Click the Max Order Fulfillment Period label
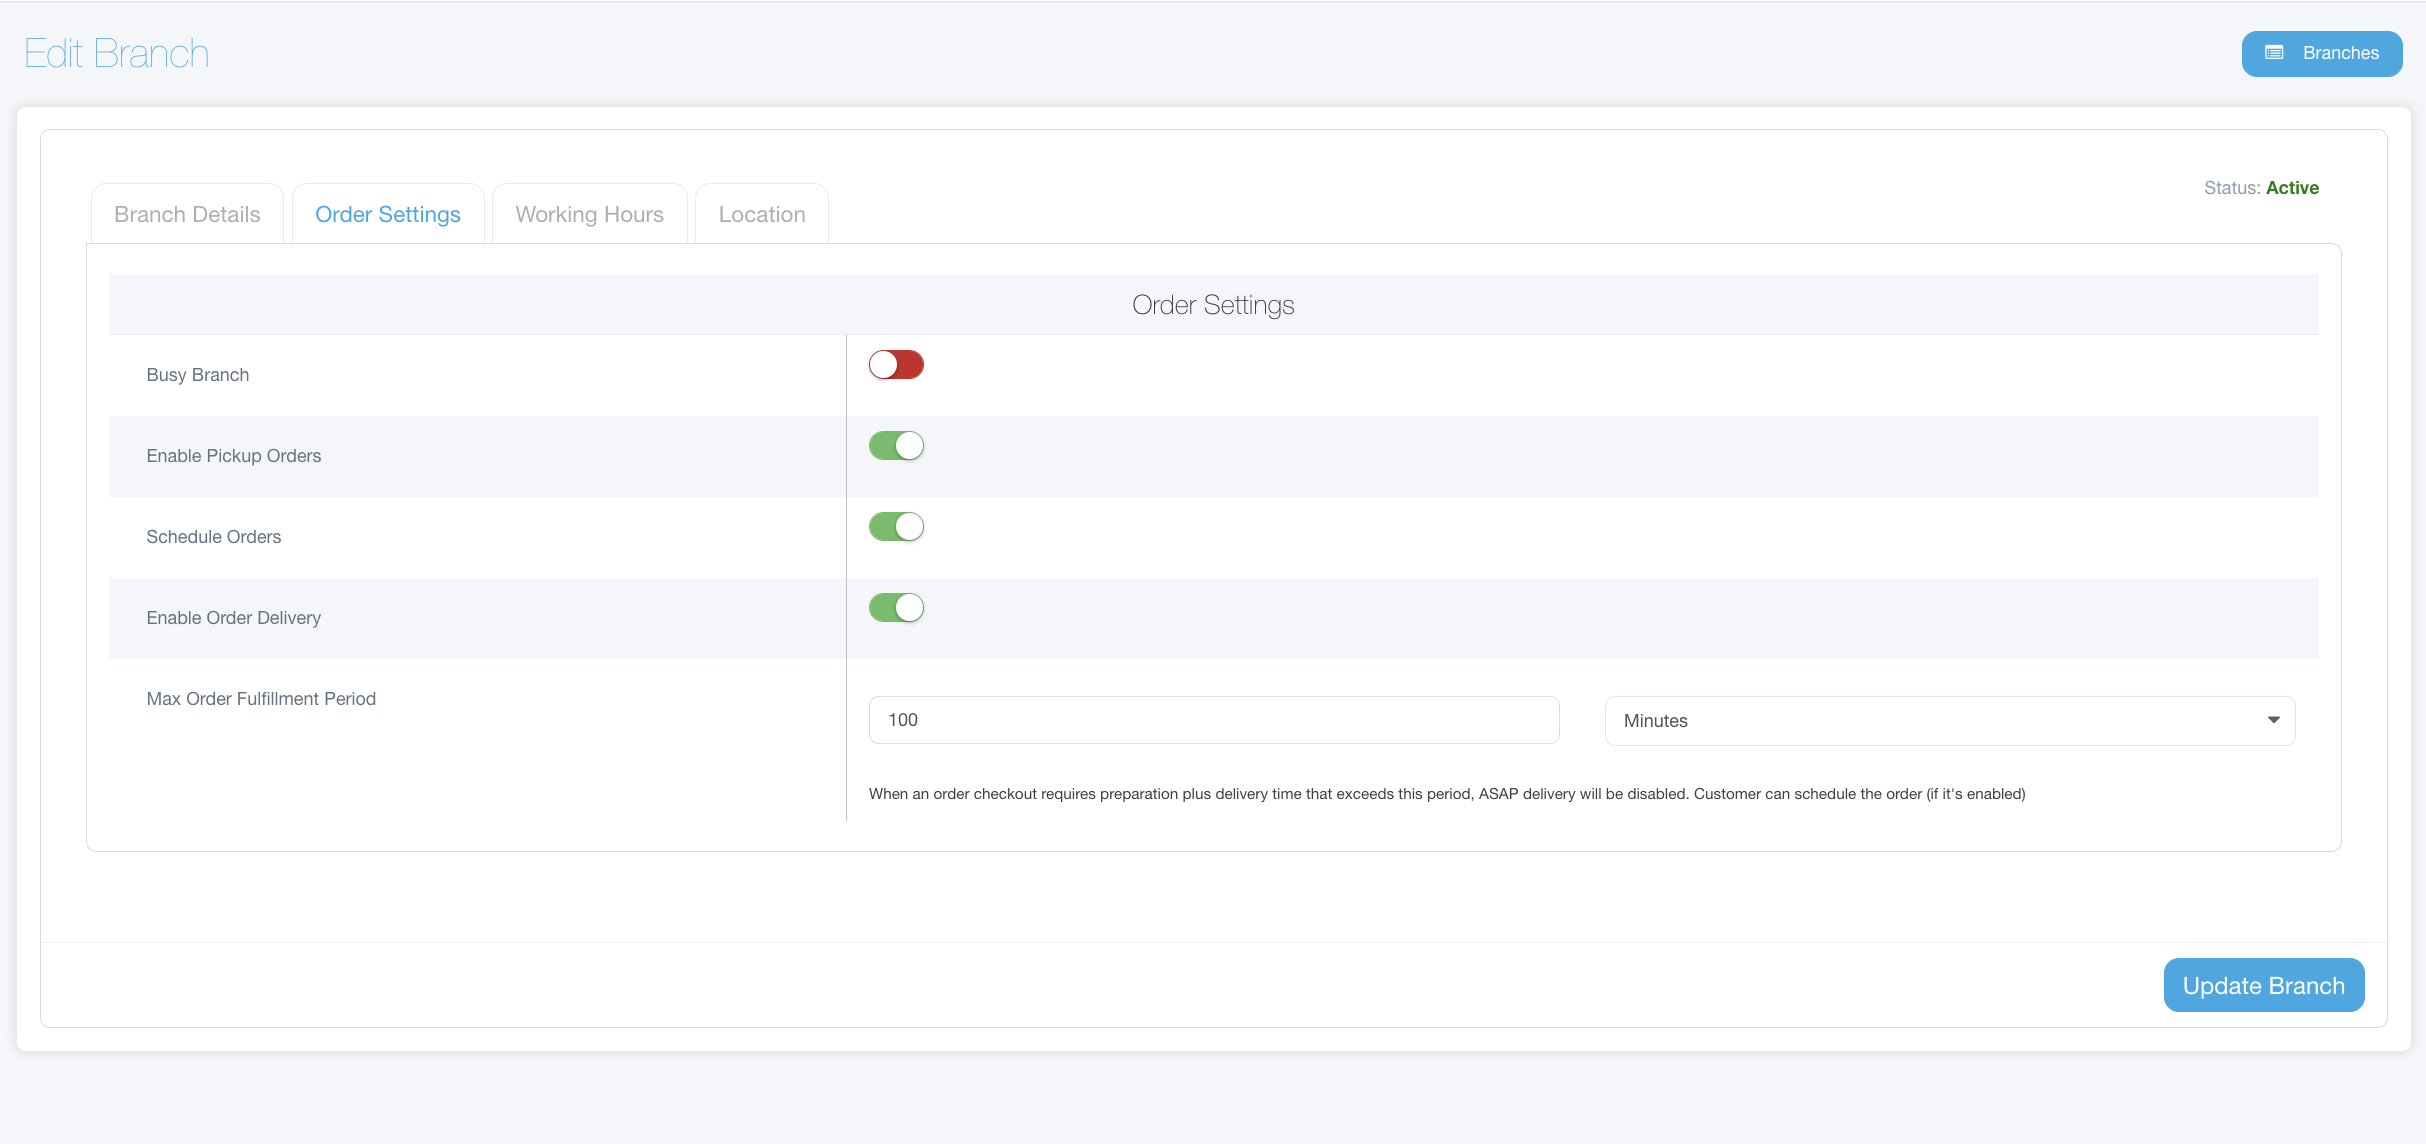The height and width of the screenshot is (1144, 2426). click(x=261, y=699)
